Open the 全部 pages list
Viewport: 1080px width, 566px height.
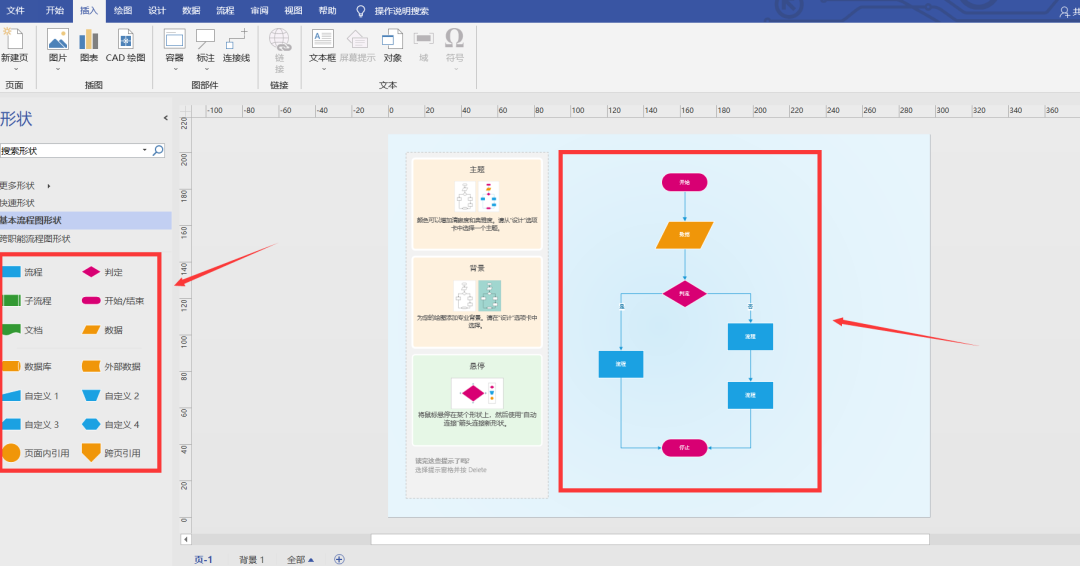tap(300, 559)
